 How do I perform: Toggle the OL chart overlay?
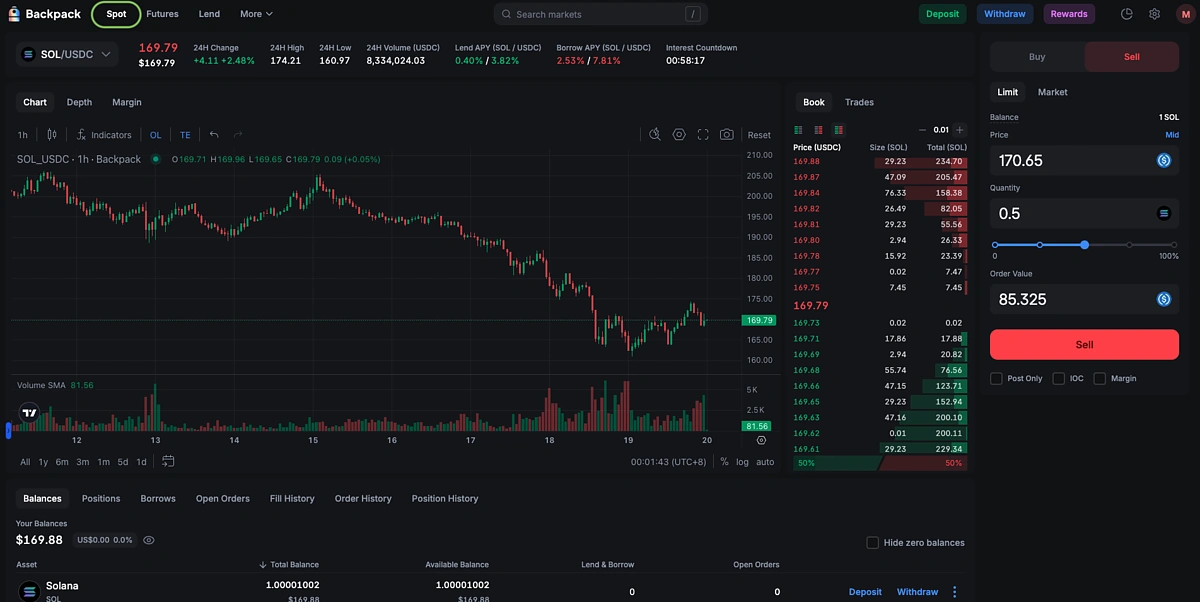click(156, 135)
